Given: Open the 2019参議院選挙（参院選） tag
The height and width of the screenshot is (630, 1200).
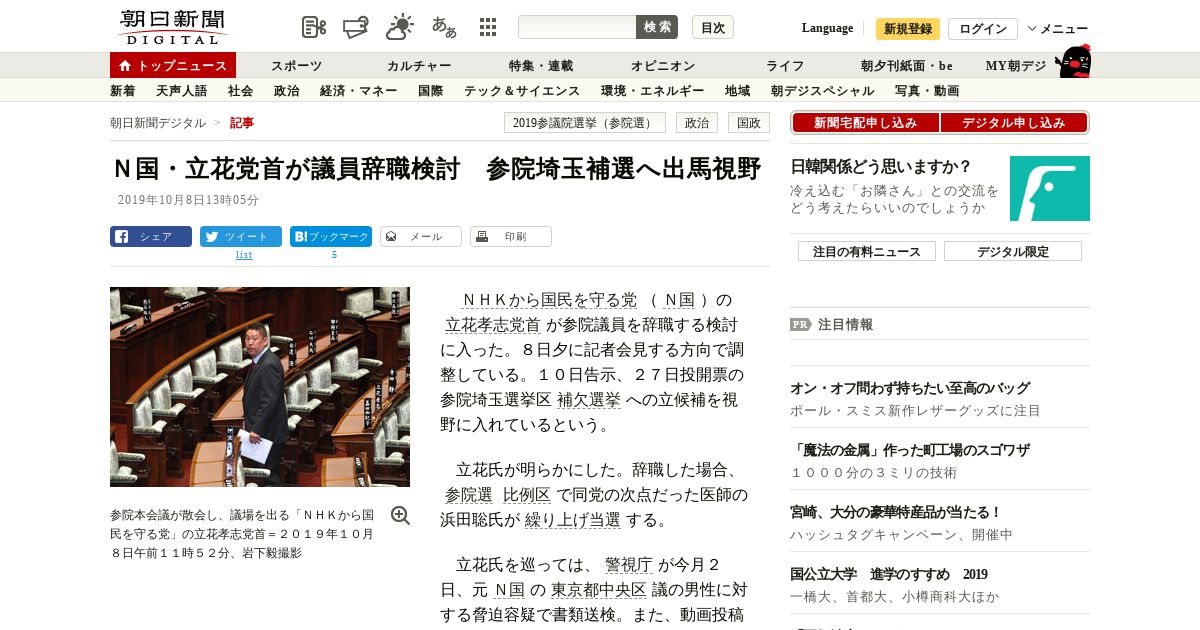Looking at the screenshot, I should (x=585, y=123).
